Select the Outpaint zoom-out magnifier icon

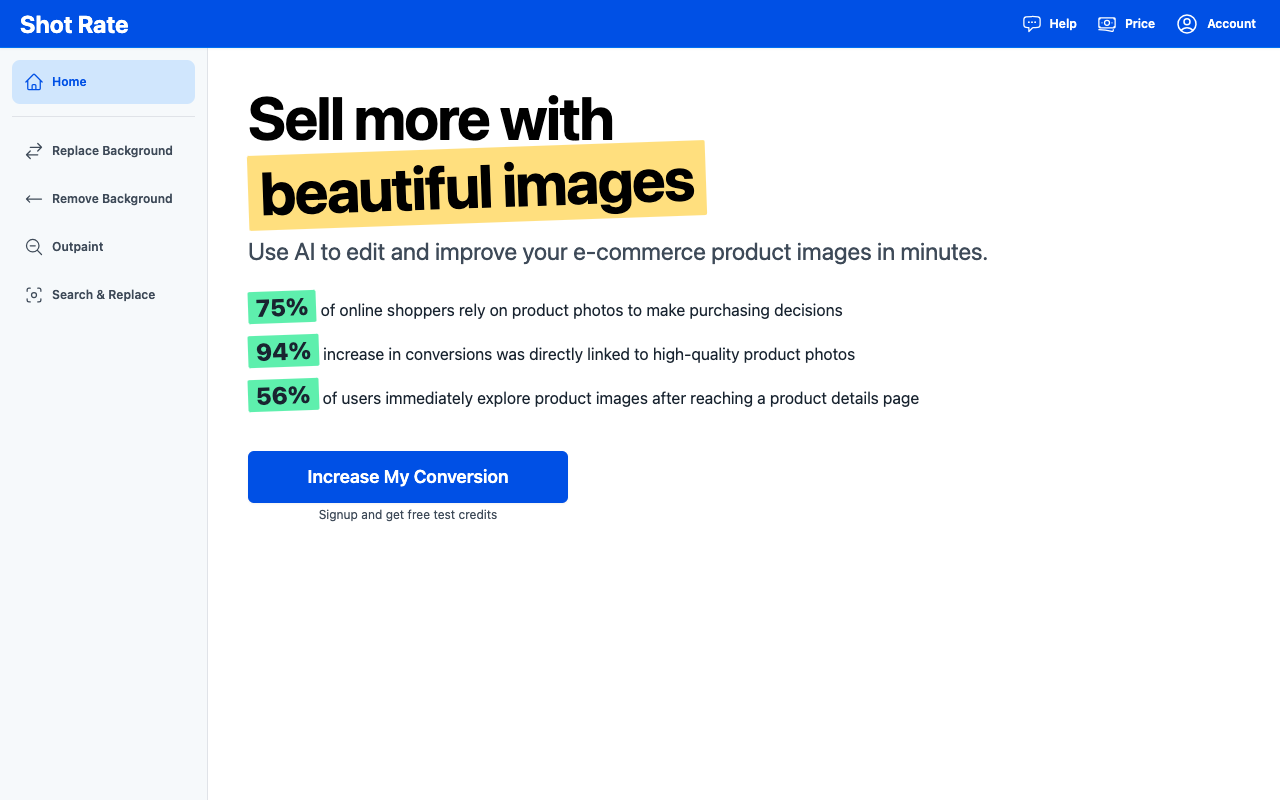click(34, 247)
